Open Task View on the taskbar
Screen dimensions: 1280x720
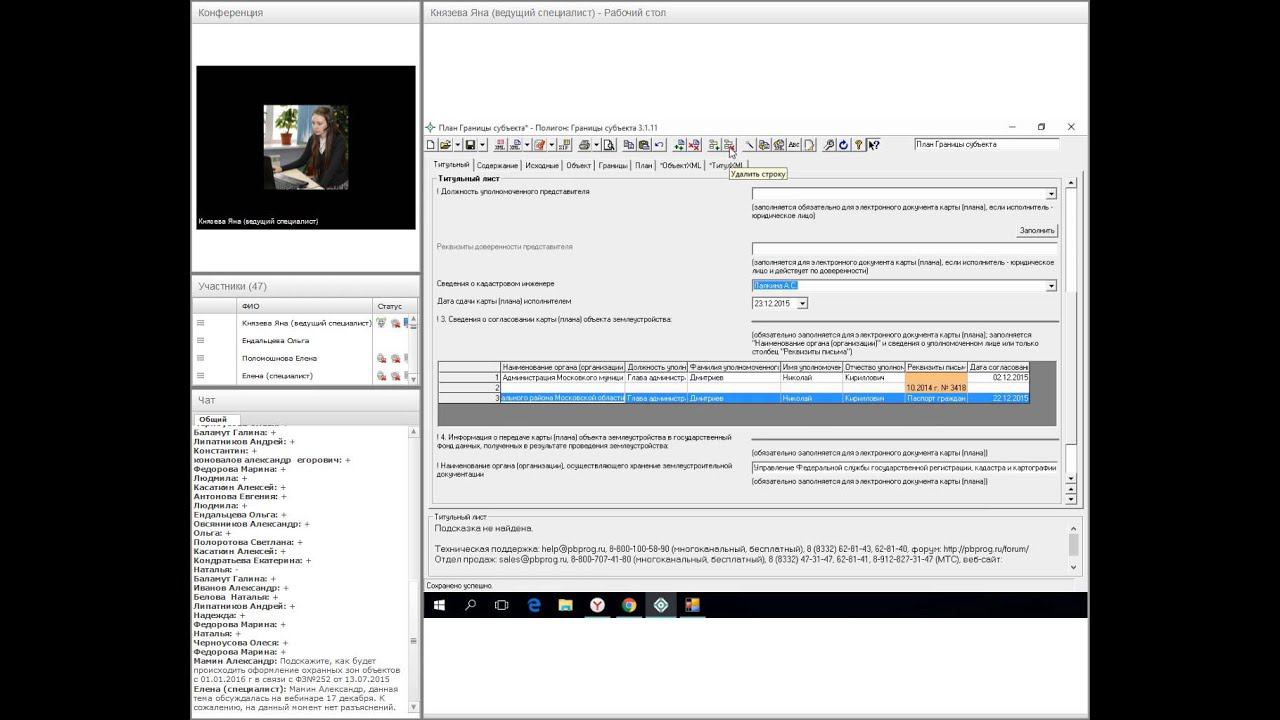pos(502,605)
